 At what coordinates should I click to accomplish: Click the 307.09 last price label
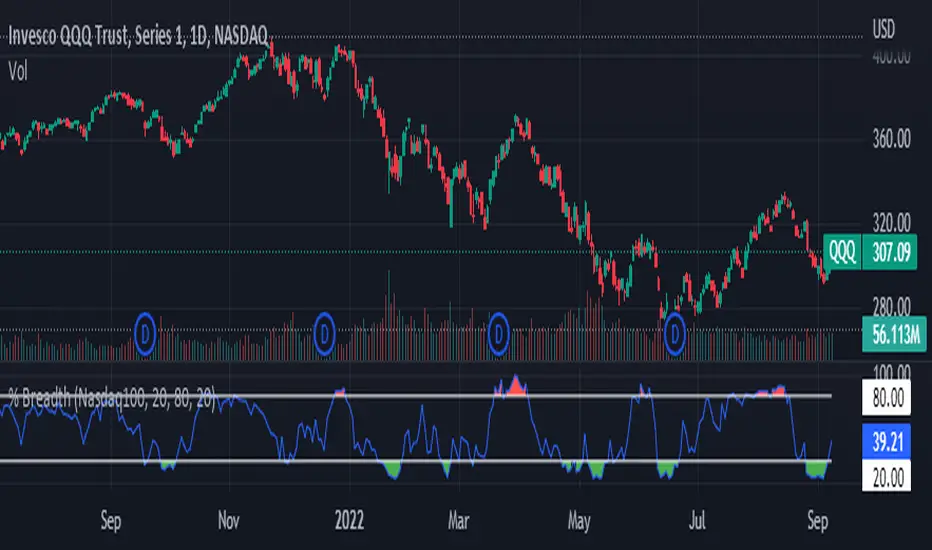890,252
